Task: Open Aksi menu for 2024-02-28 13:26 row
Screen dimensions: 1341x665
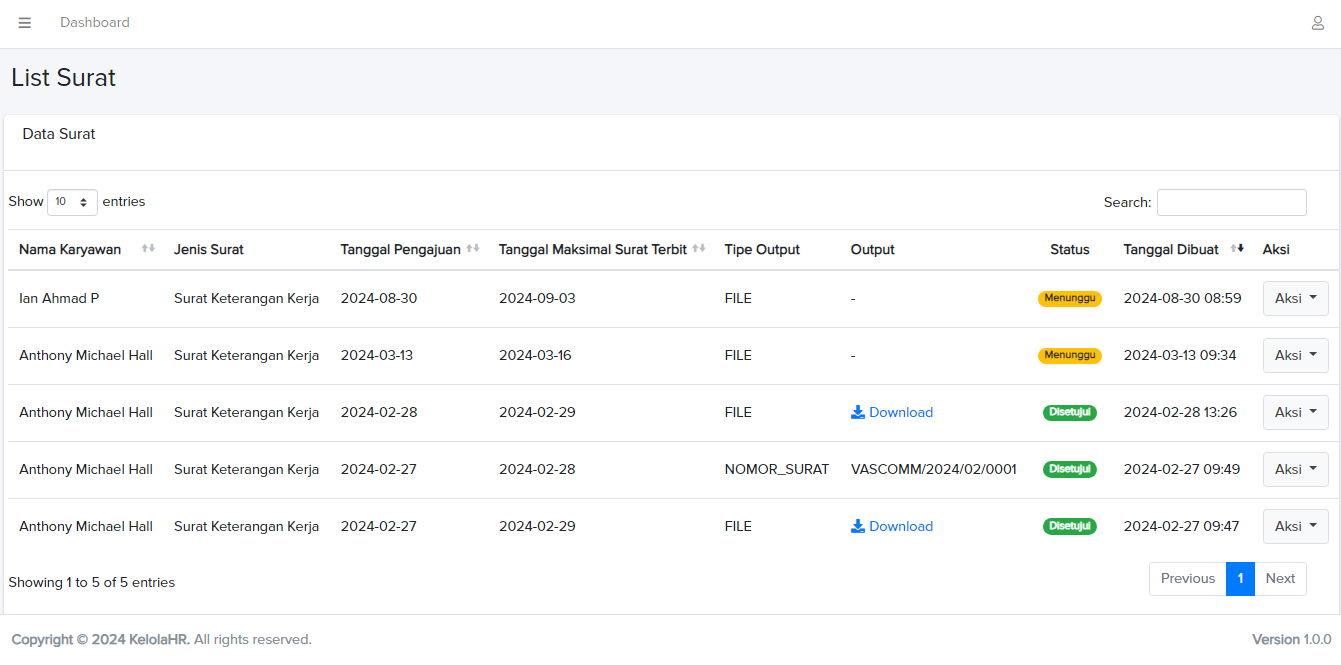Action: tap(1295, 412)
